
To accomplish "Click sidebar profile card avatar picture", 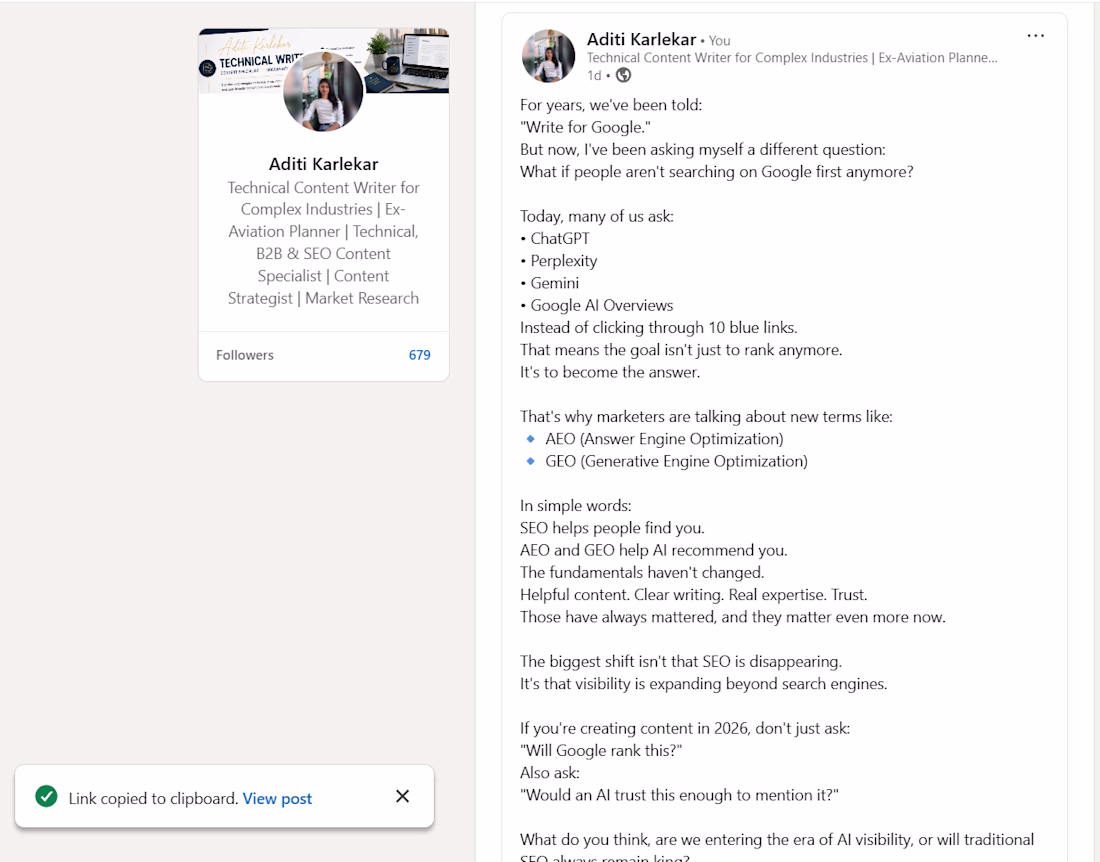I will tap(323, 91).
